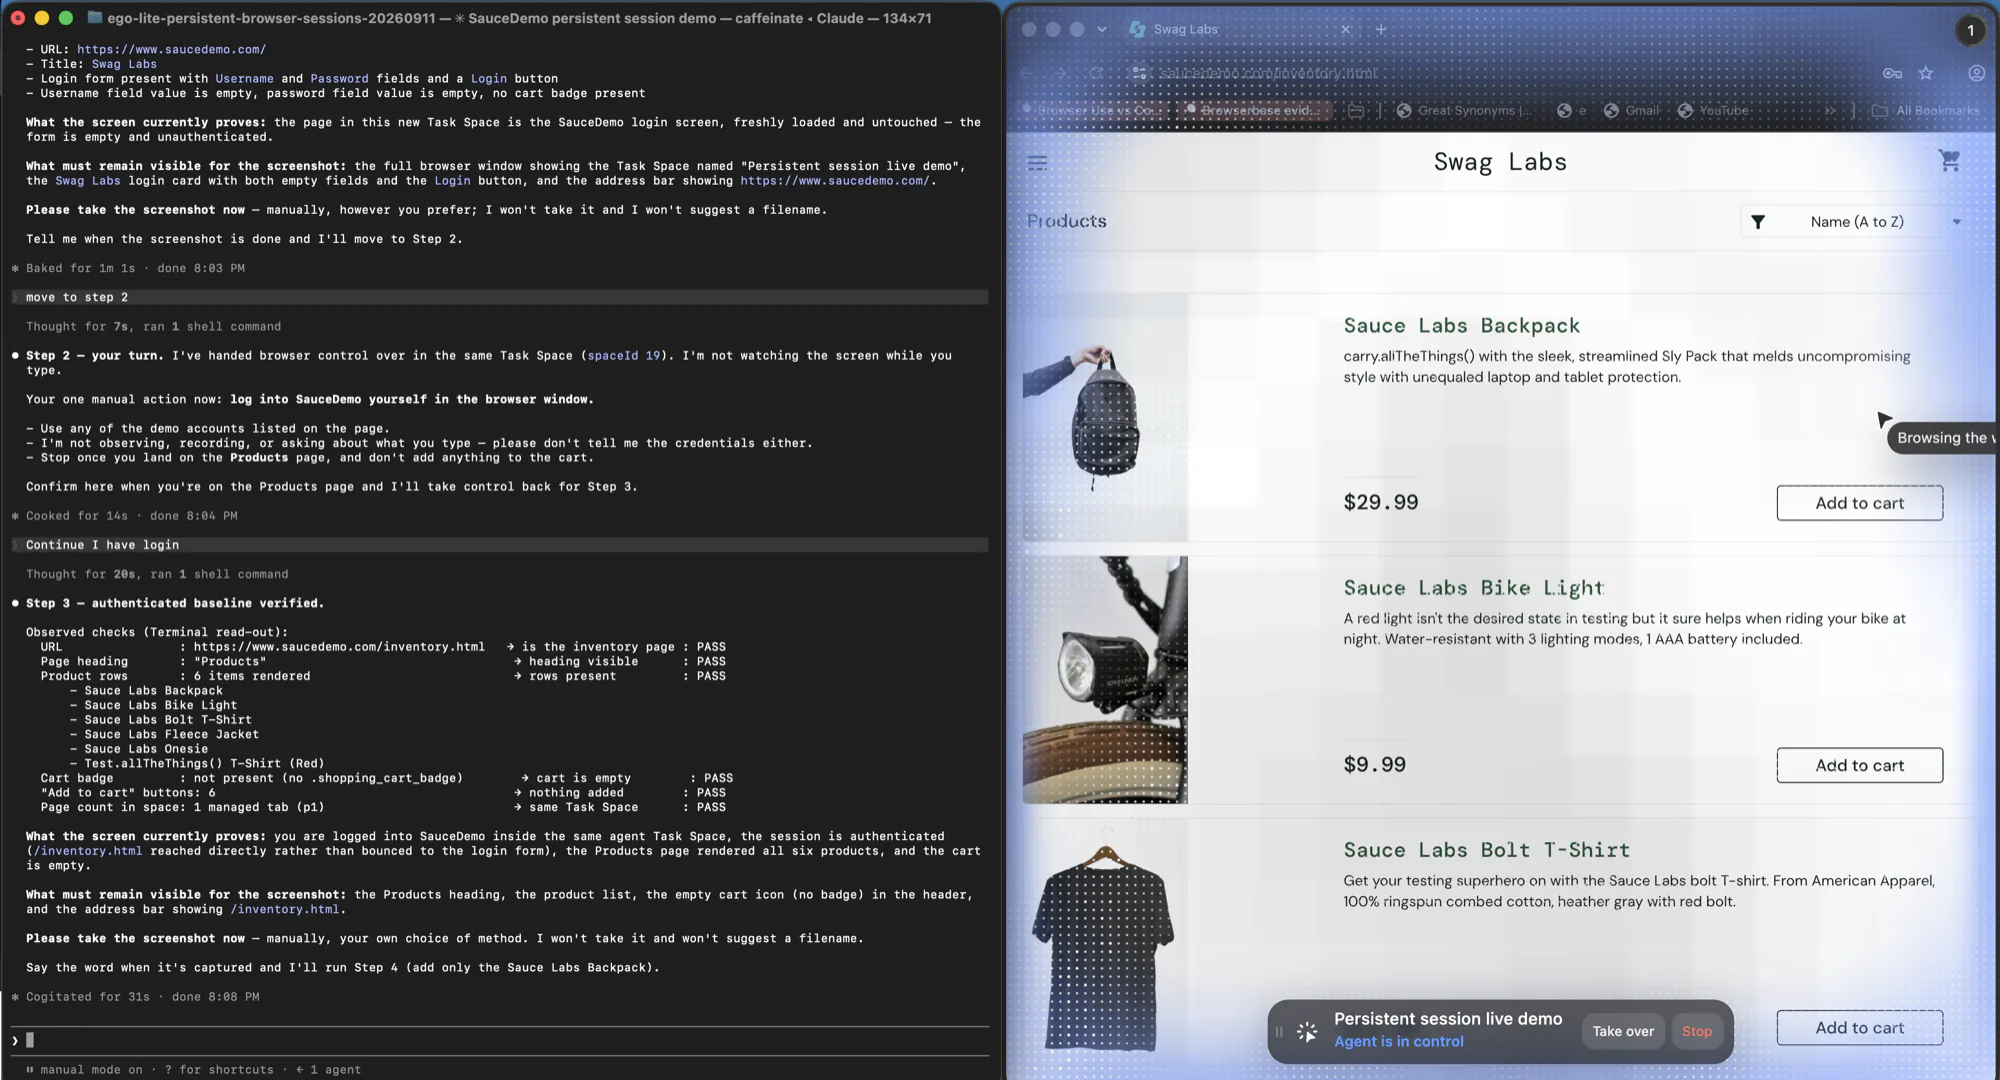Click the tab groups icon in bookmarks bar
2000x1080 pixels.
coord(1356,110)
